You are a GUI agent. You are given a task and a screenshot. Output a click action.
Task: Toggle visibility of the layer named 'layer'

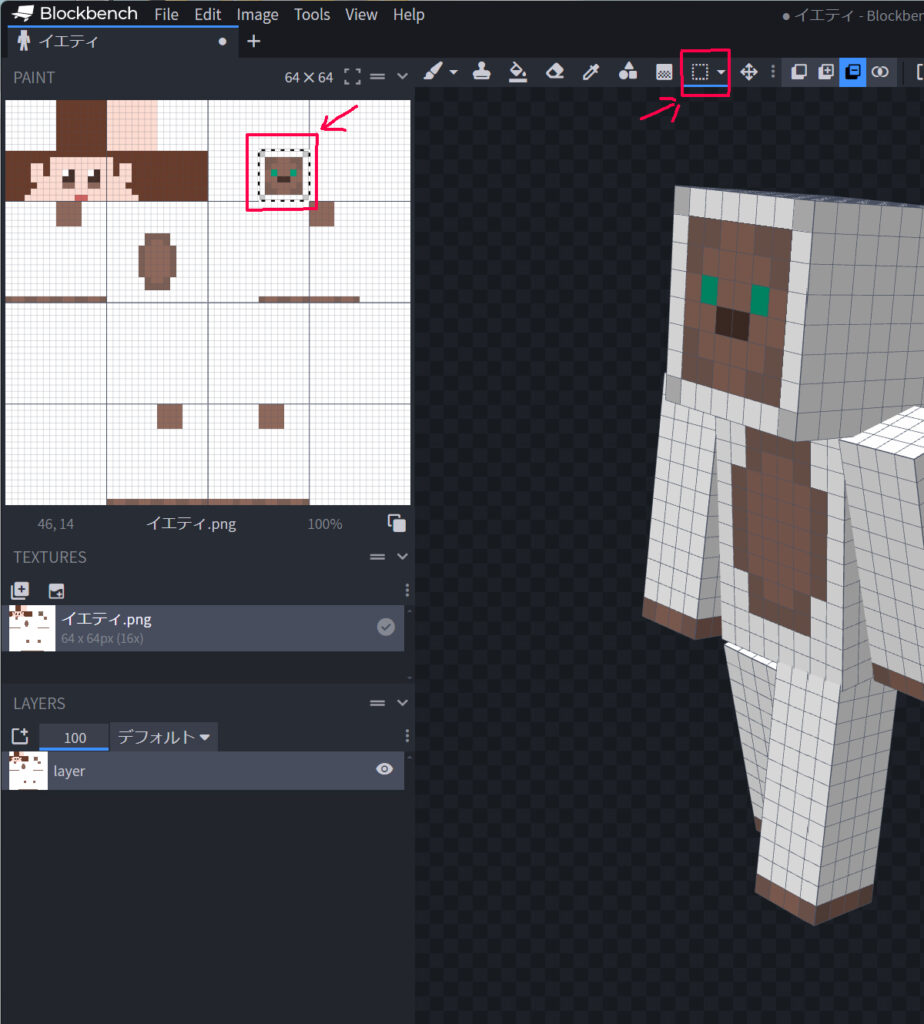(384, 769)
